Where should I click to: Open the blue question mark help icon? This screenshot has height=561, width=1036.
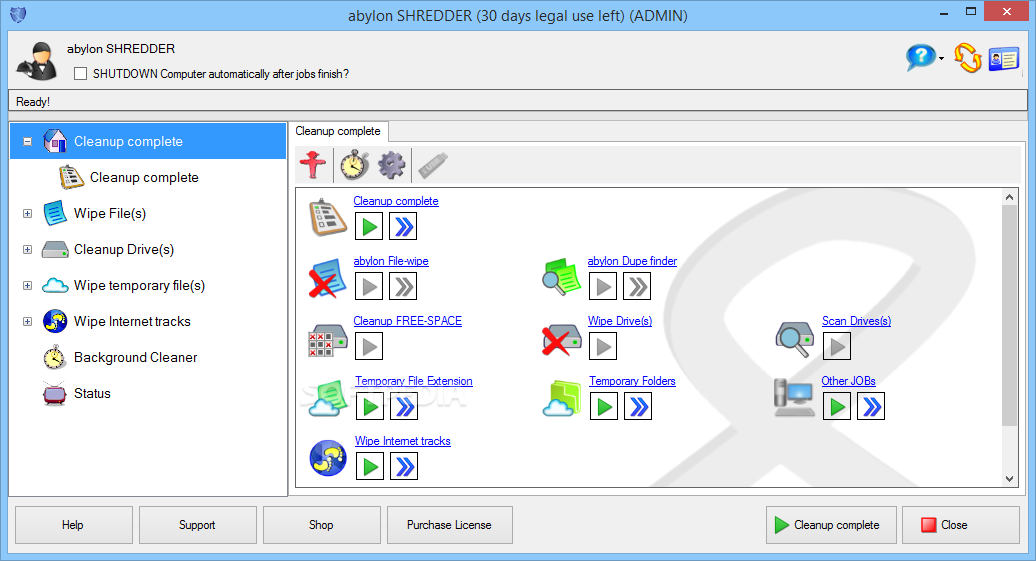tap(920, 58)
